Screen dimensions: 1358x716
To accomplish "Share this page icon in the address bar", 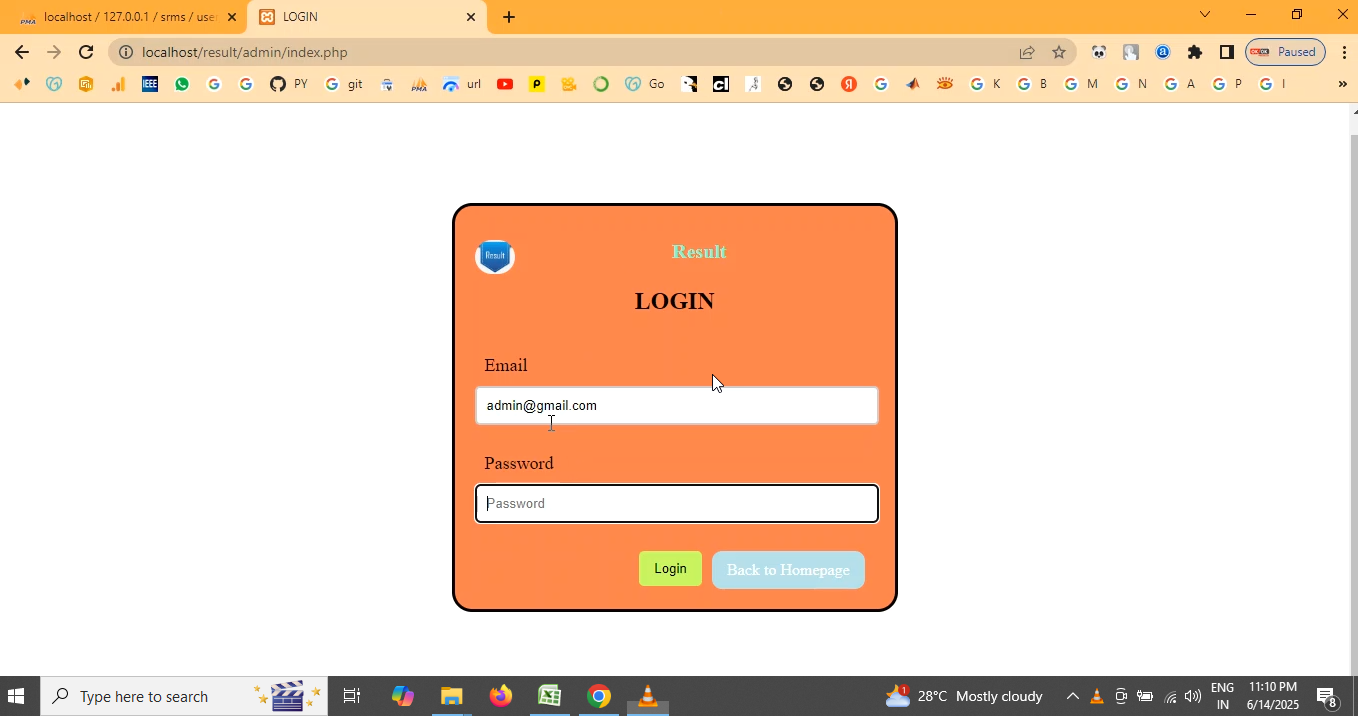I will (x=1027, y=52).
